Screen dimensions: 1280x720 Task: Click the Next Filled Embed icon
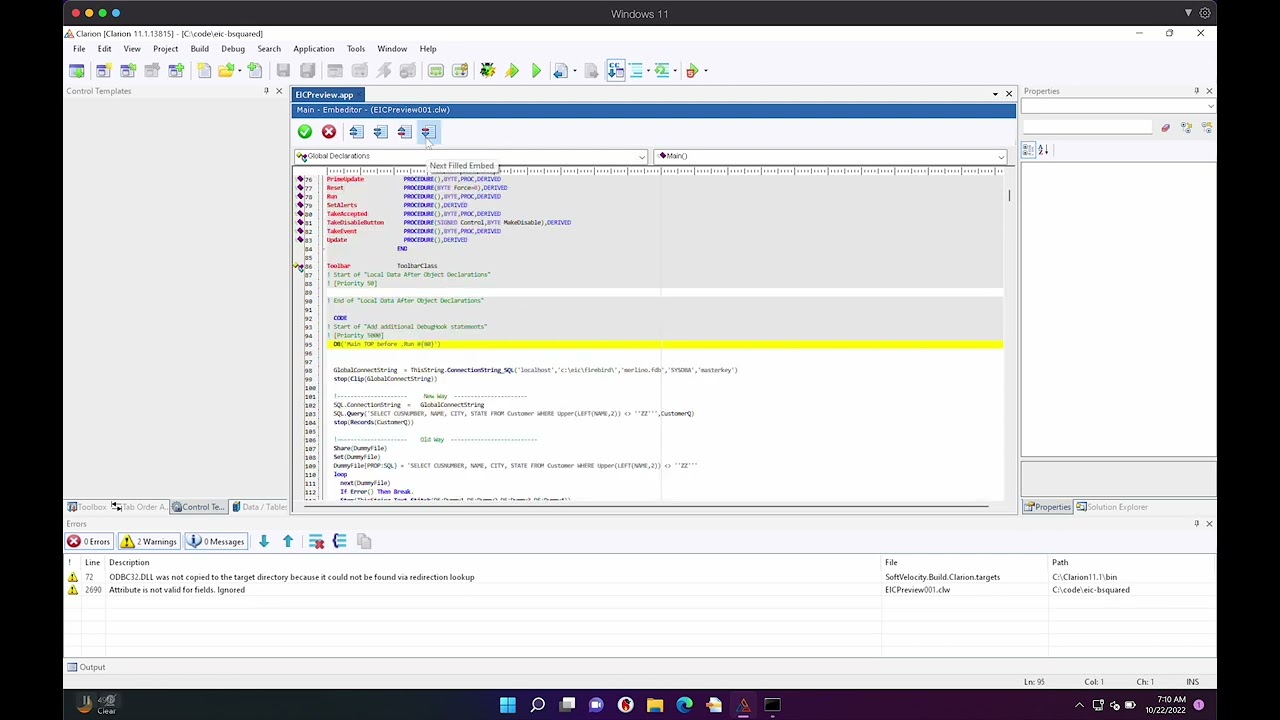click(427, 132)
